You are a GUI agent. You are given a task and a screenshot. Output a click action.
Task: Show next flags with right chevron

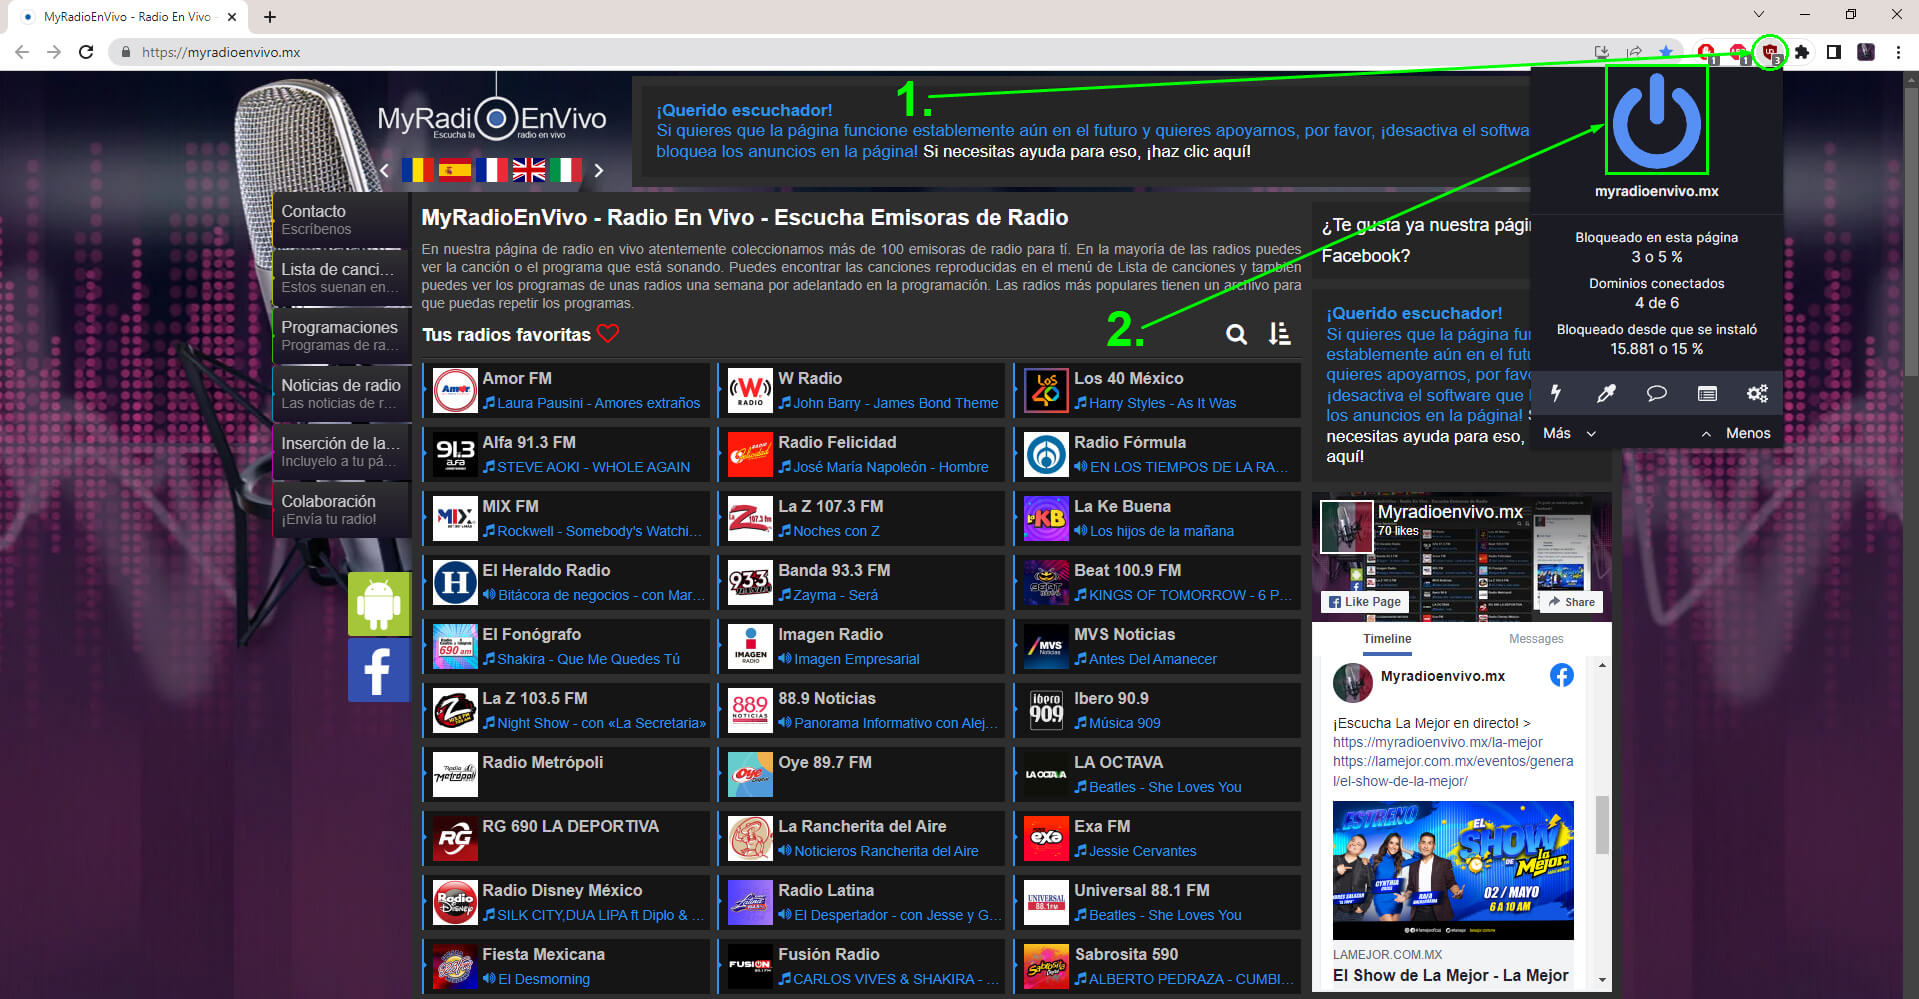(x=598, y=170)
